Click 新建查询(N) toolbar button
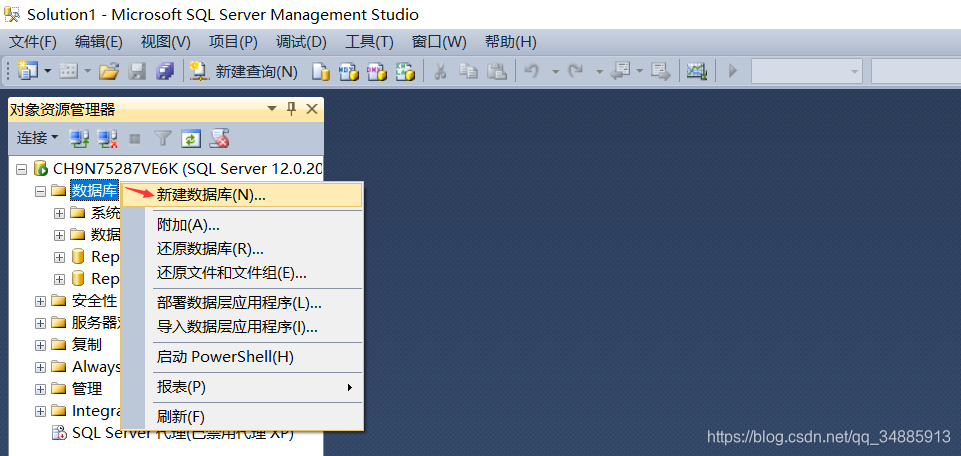The height and width of the screenshot is (456, 961). click(x=244, y=71)
